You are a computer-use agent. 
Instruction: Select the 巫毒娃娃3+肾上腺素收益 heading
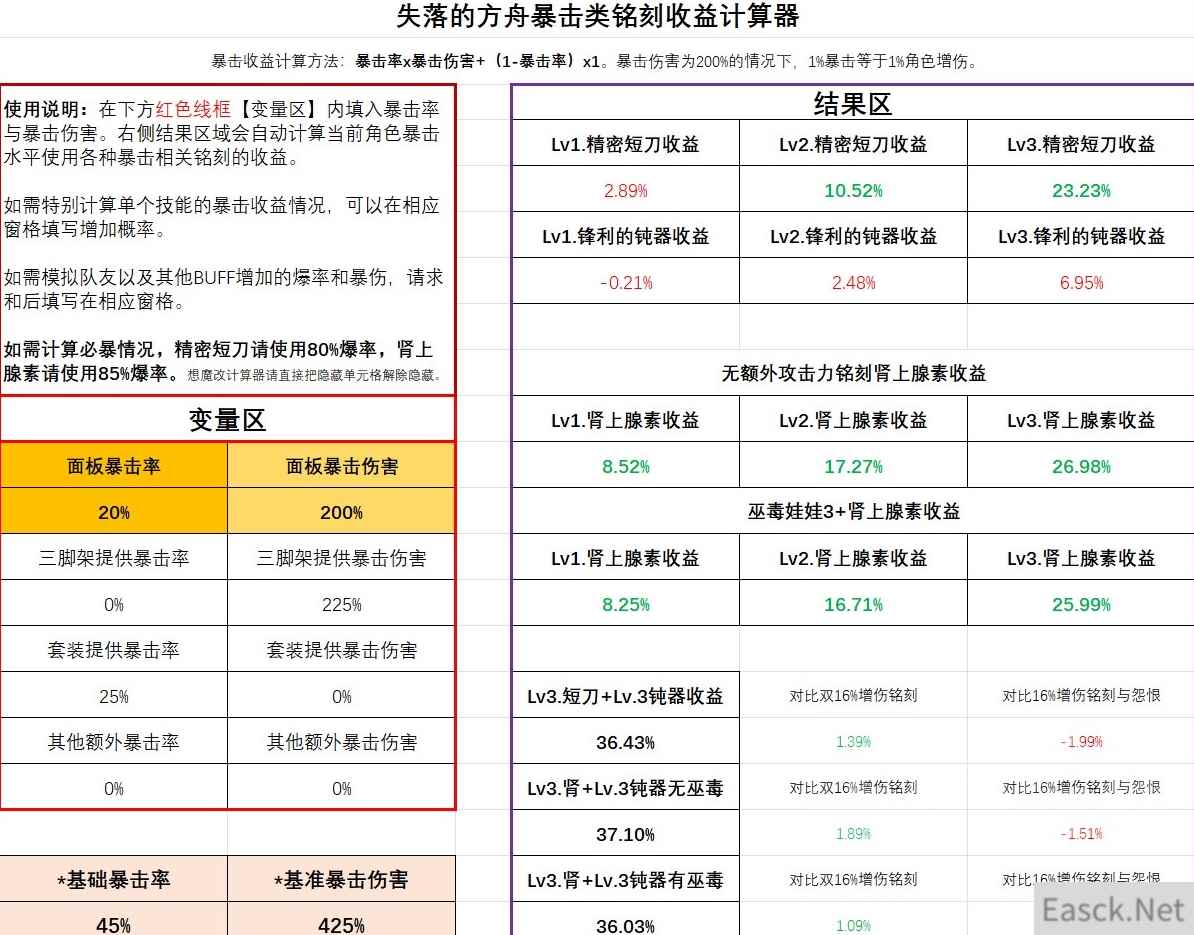click(853, 511)
